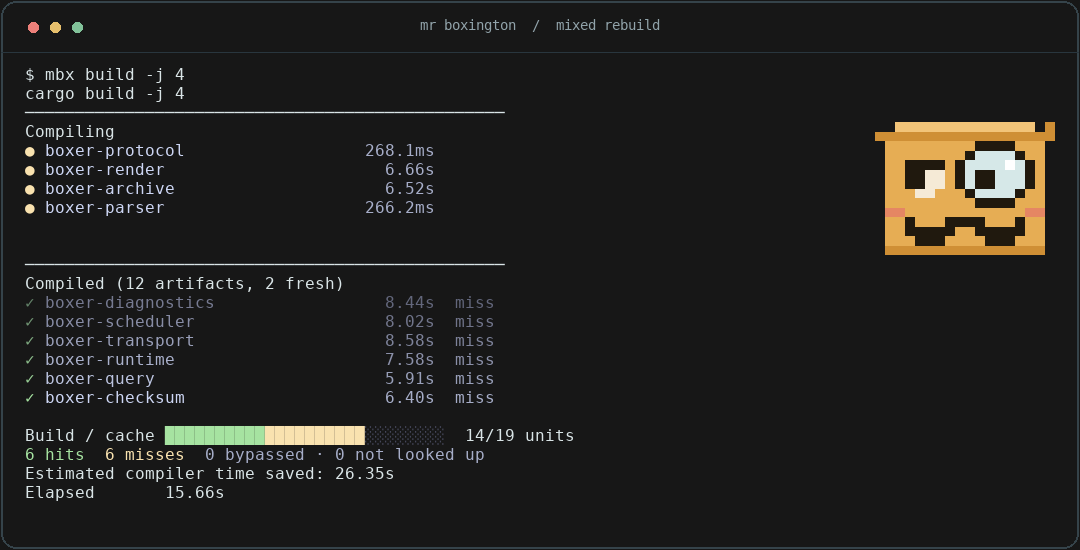Click the yellow minimize window dot
This screenshot has width=1080, height=550.
pos(55,28)
